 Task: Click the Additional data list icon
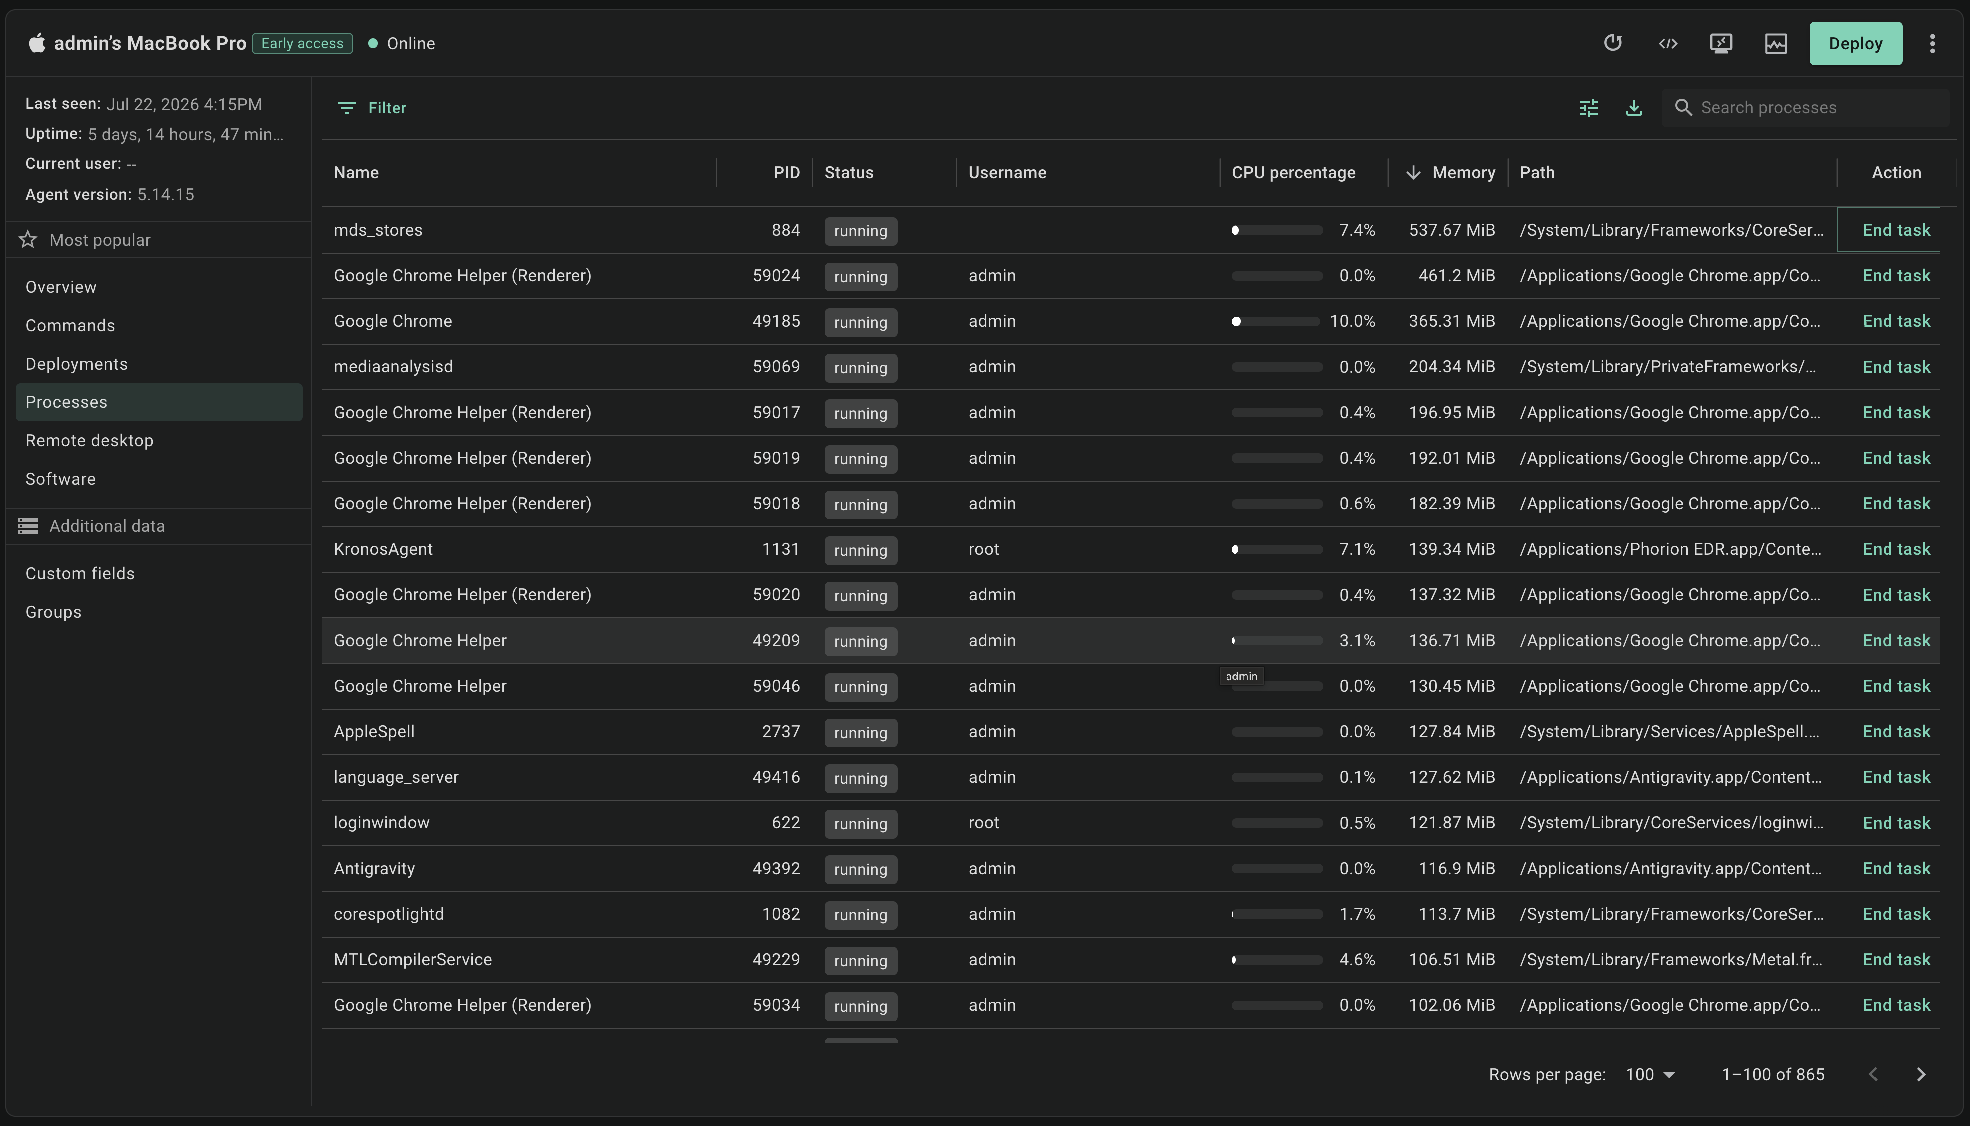tap(28, 526)
